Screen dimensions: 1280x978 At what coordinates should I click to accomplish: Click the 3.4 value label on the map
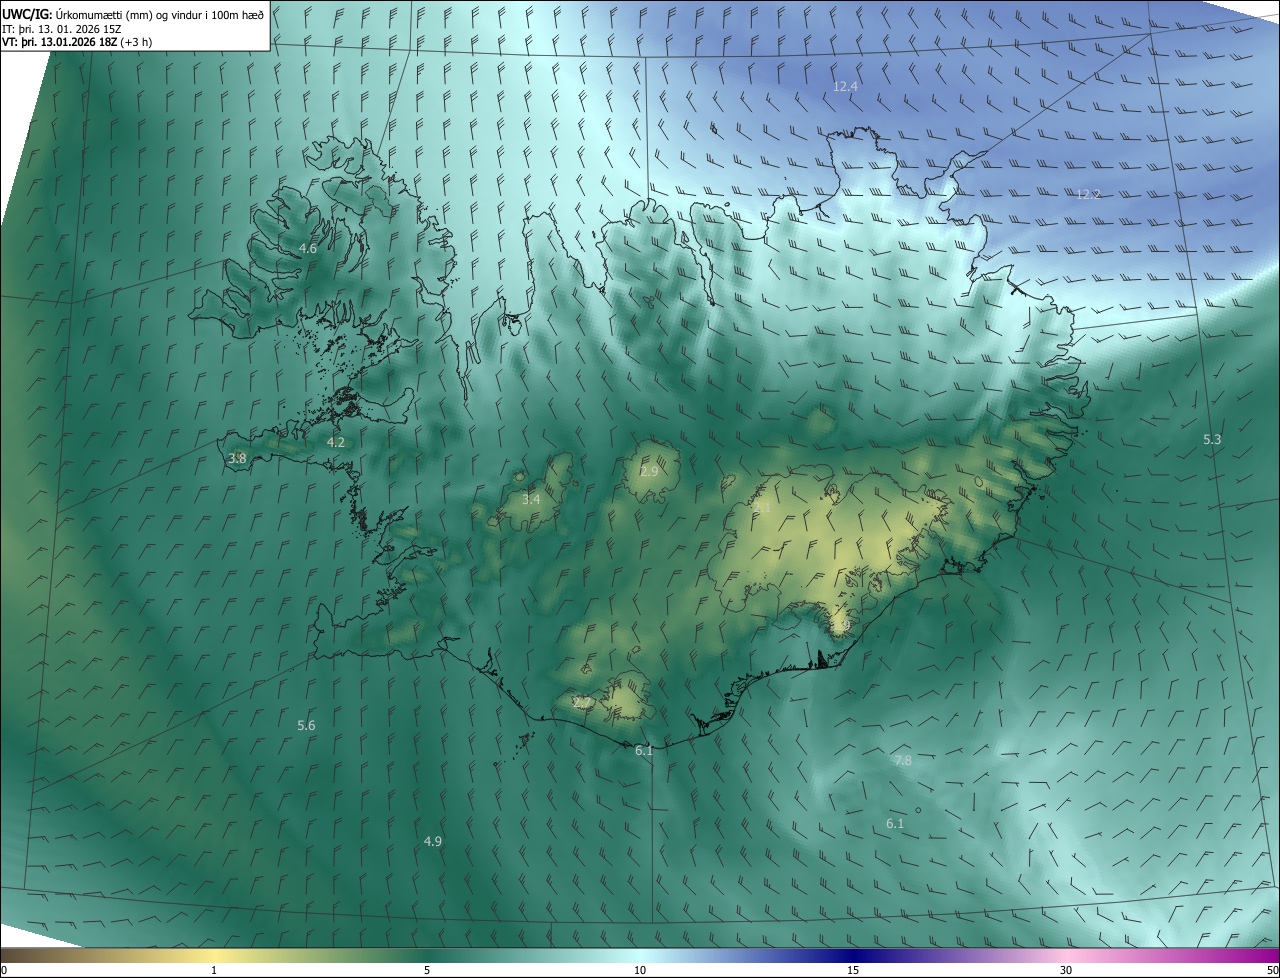click(x=531, y=499)
